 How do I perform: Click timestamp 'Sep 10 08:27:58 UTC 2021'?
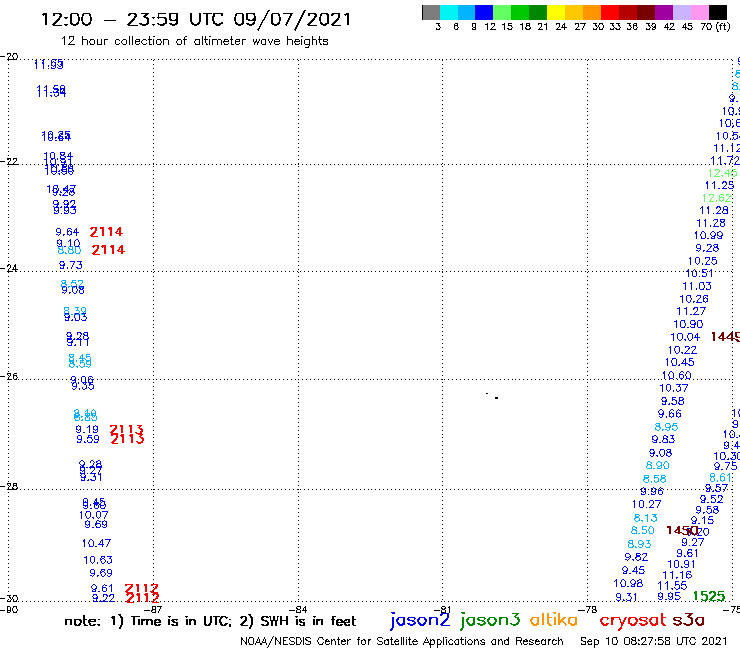tap(654, 641)
